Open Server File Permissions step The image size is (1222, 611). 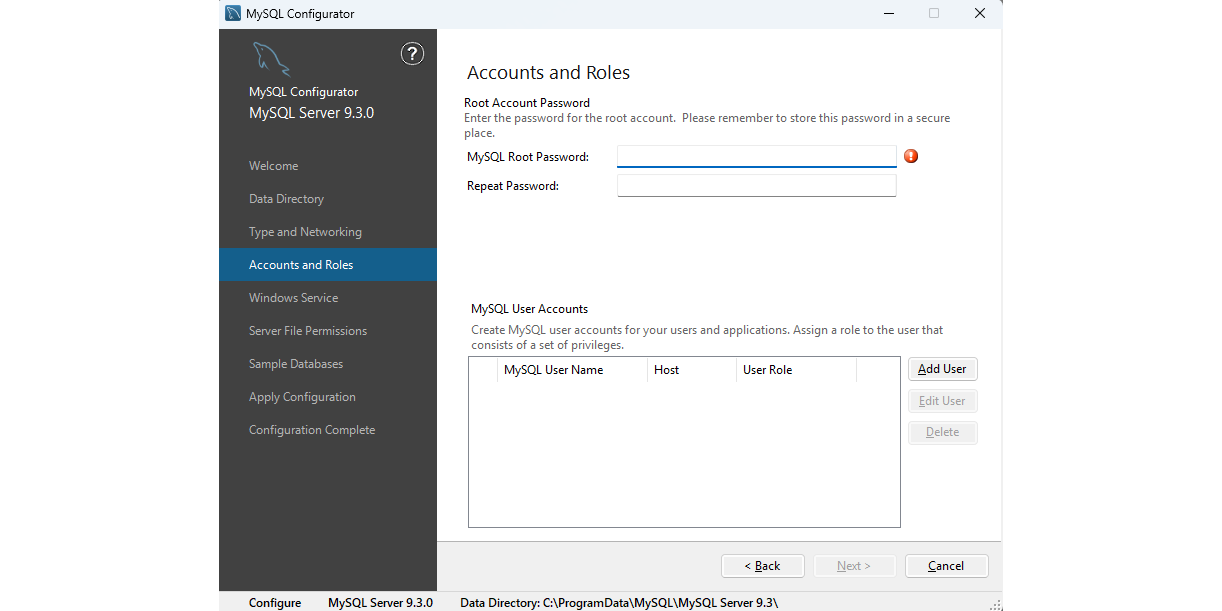308,331
